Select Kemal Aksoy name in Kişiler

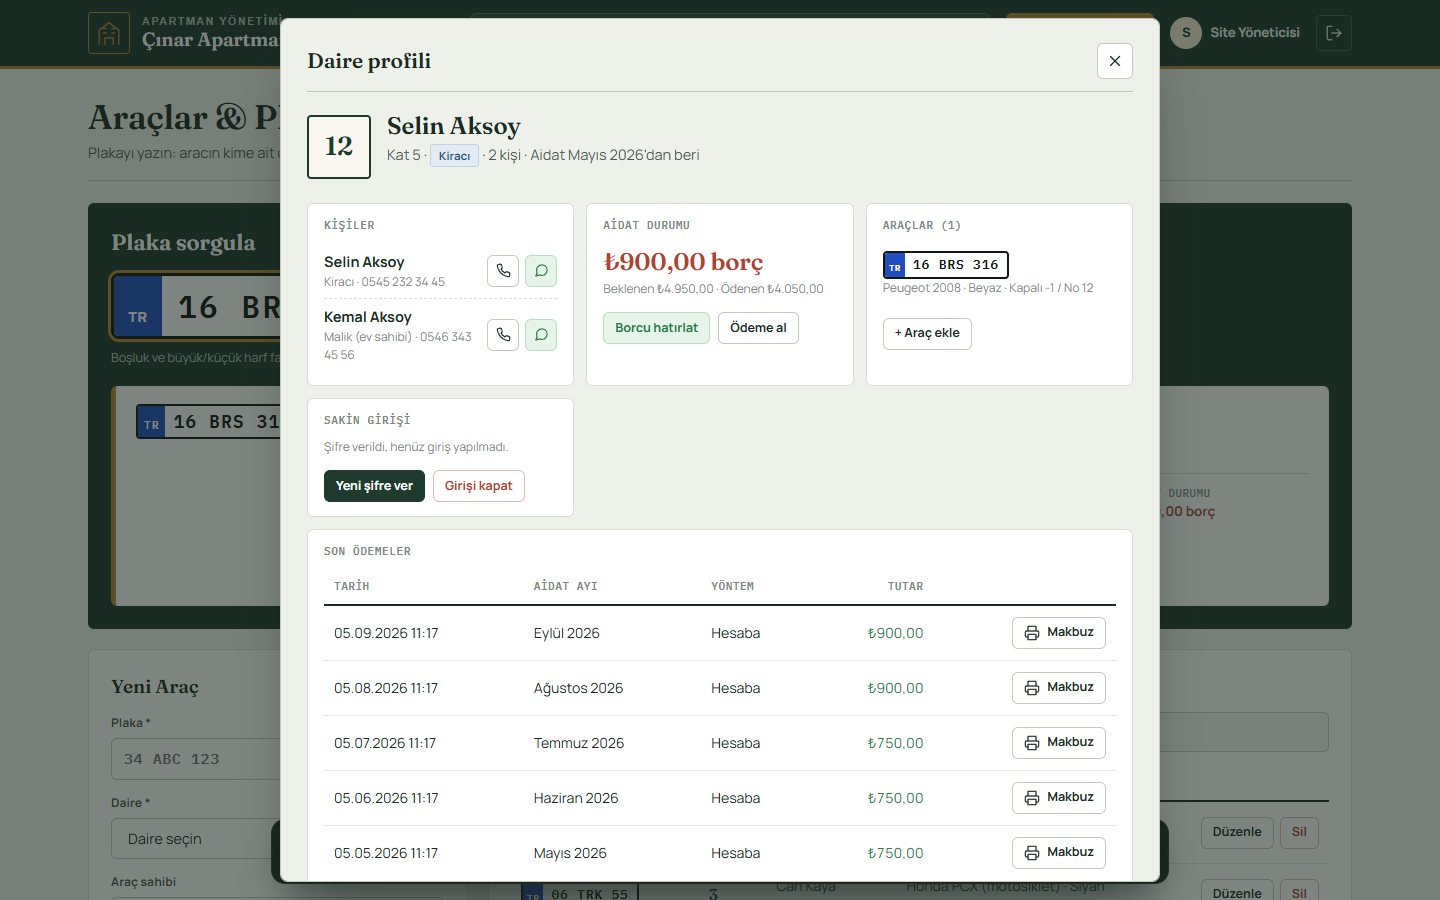[x=368, y=317]
